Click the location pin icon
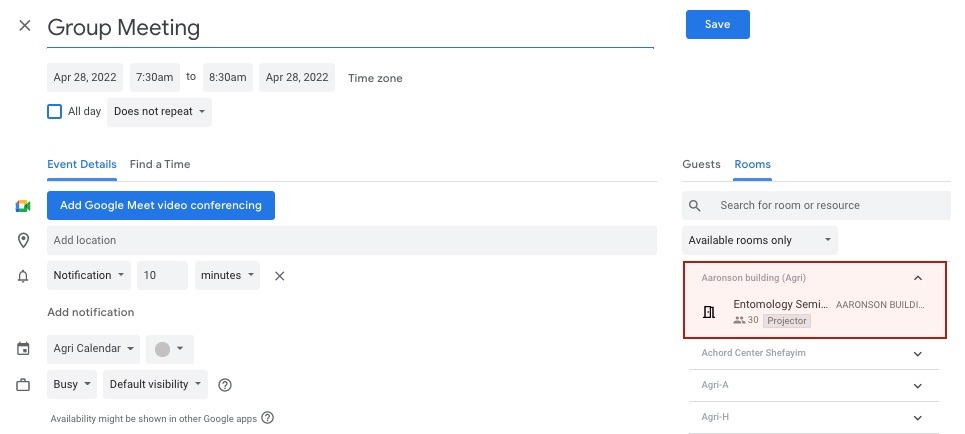Image resolution: width=965 pixels, height=434 pixels. pyautogui.click(x=23, y=240)
